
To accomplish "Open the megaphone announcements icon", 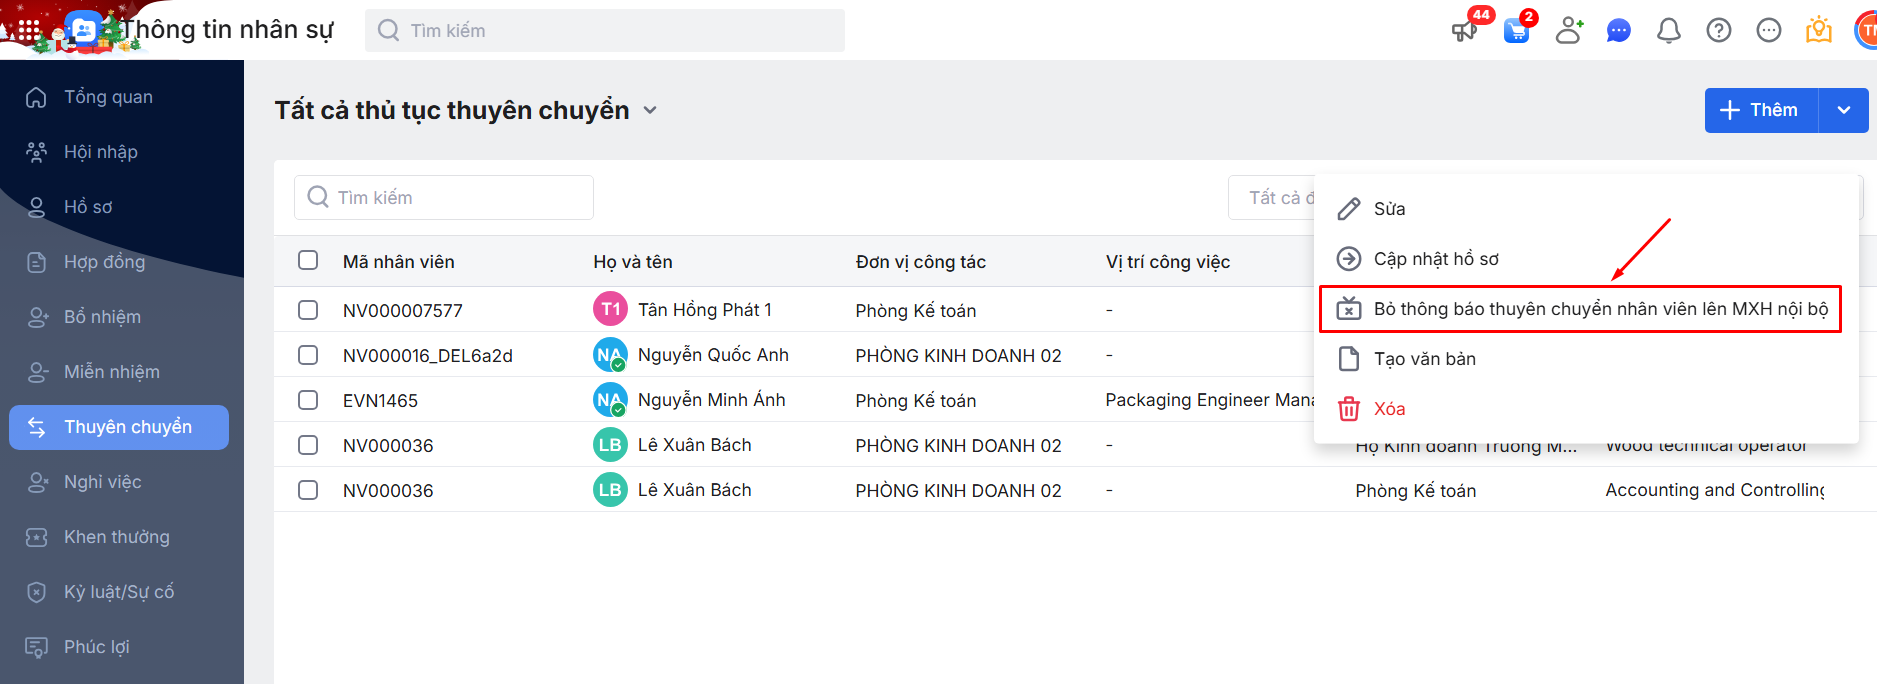I will (x=1464, y=31).
